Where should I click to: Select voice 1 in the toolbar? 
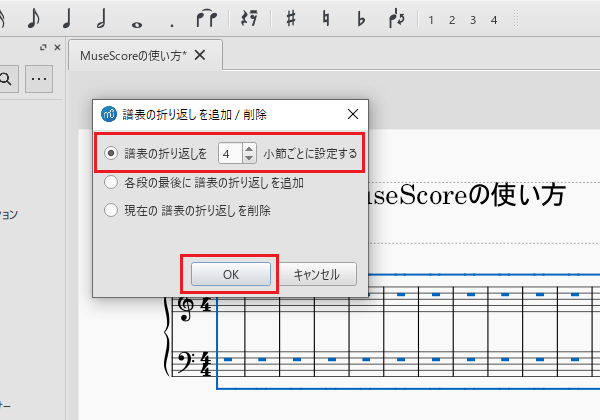431,19
